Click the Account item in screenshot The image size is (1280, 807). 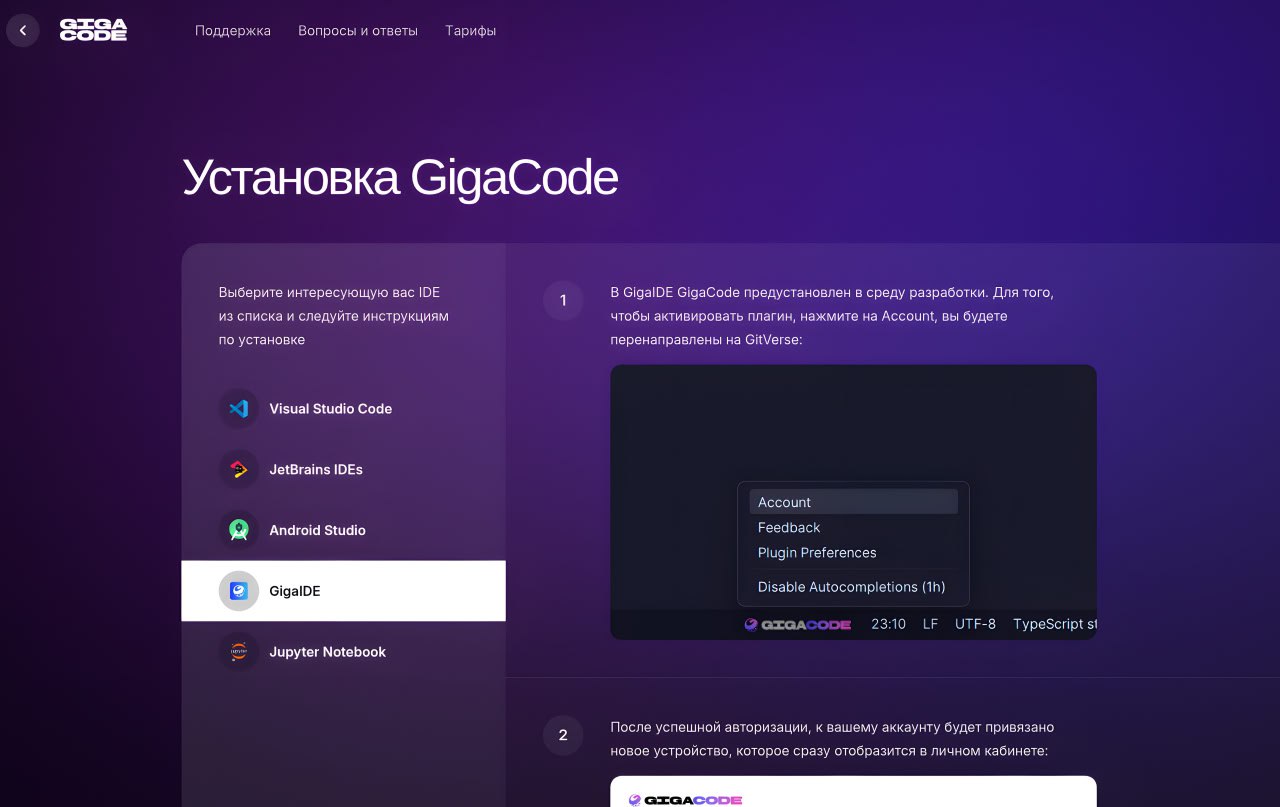(x=853, y=502)
